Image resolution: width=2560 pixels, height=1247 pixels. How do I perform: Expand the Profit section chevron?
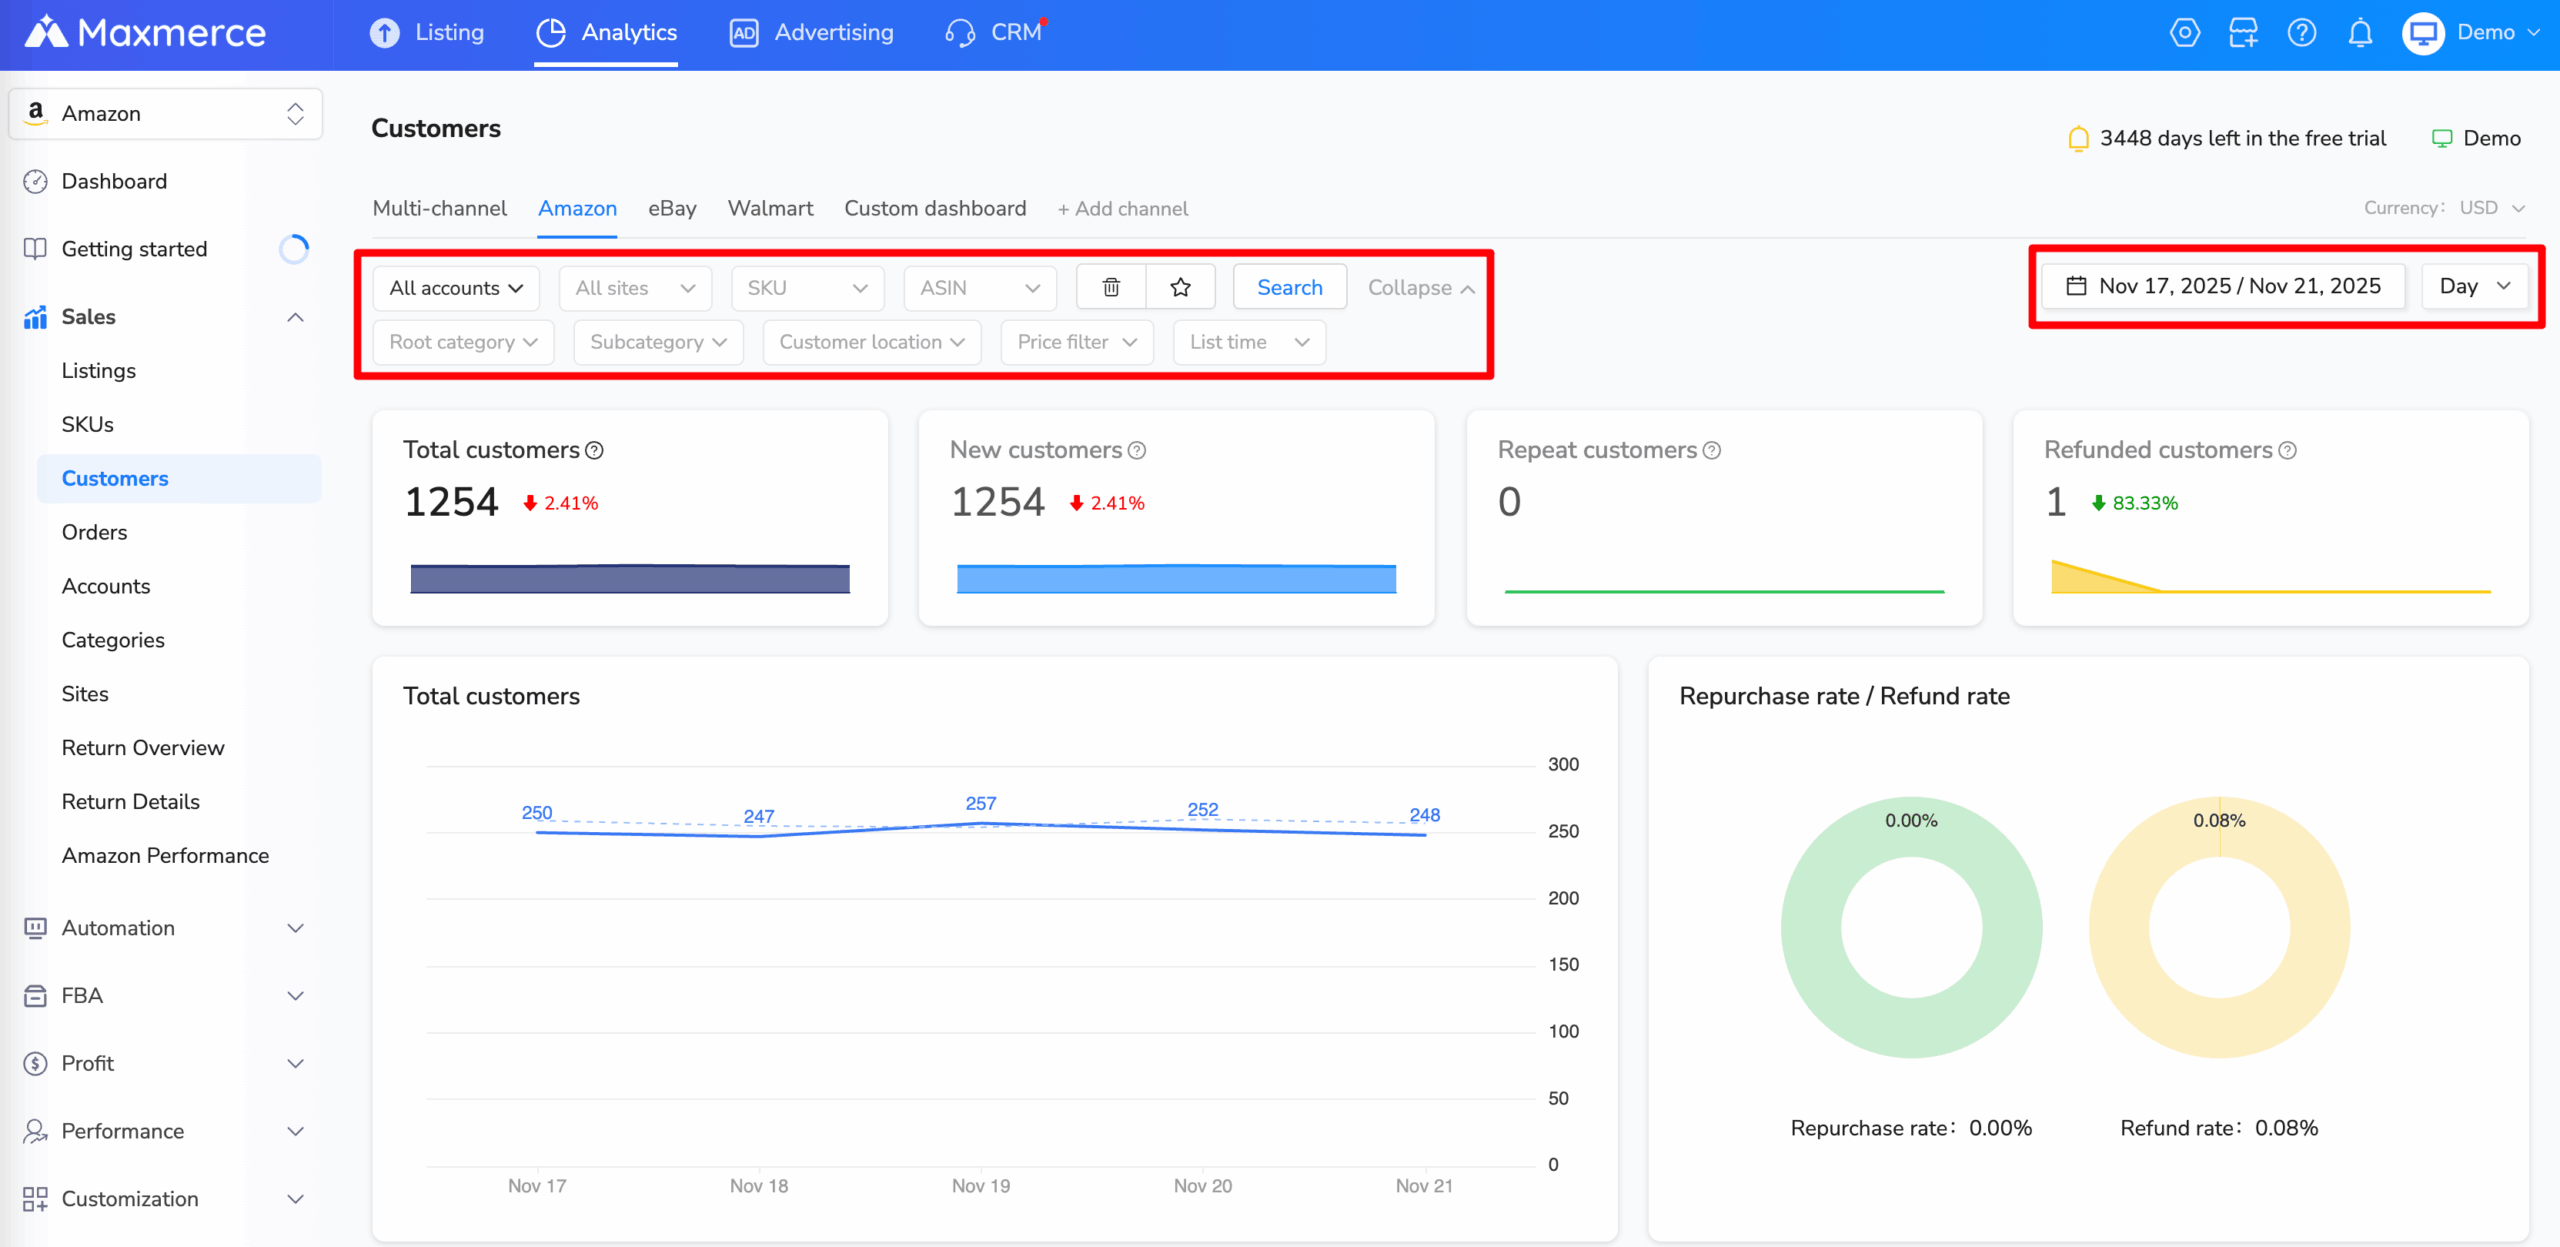coord(295,1064)
